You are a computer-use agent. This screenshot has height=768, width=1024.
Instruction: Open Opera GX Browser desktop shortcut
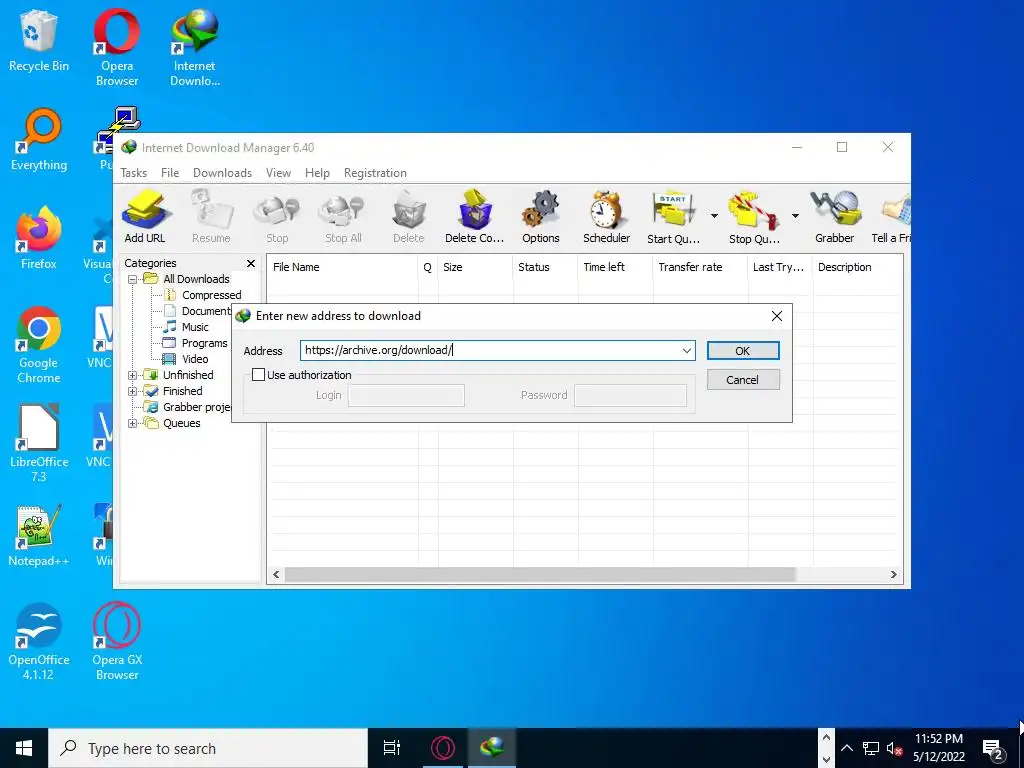click(117, 642)
